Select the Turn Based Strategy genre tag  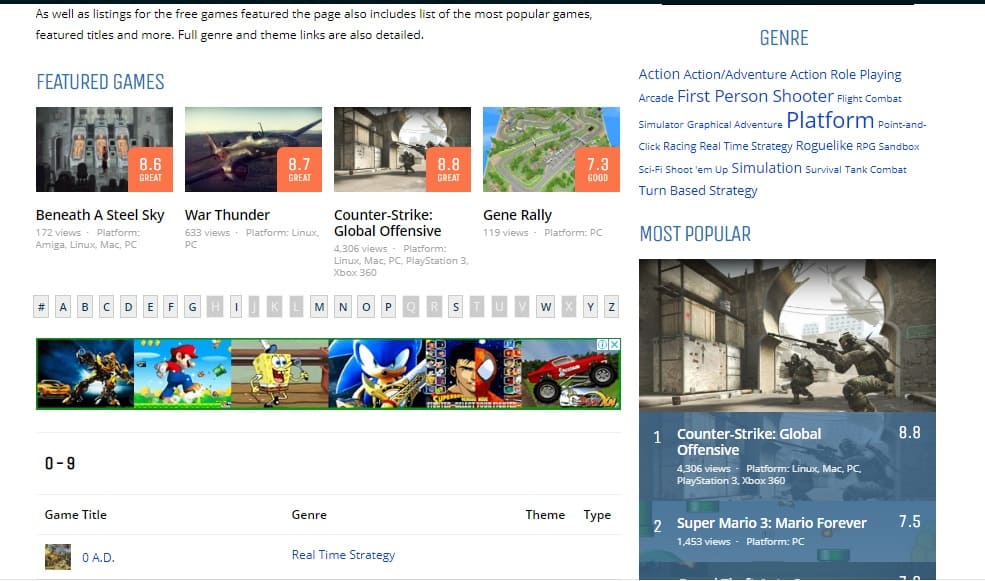(x=698, y=190)
